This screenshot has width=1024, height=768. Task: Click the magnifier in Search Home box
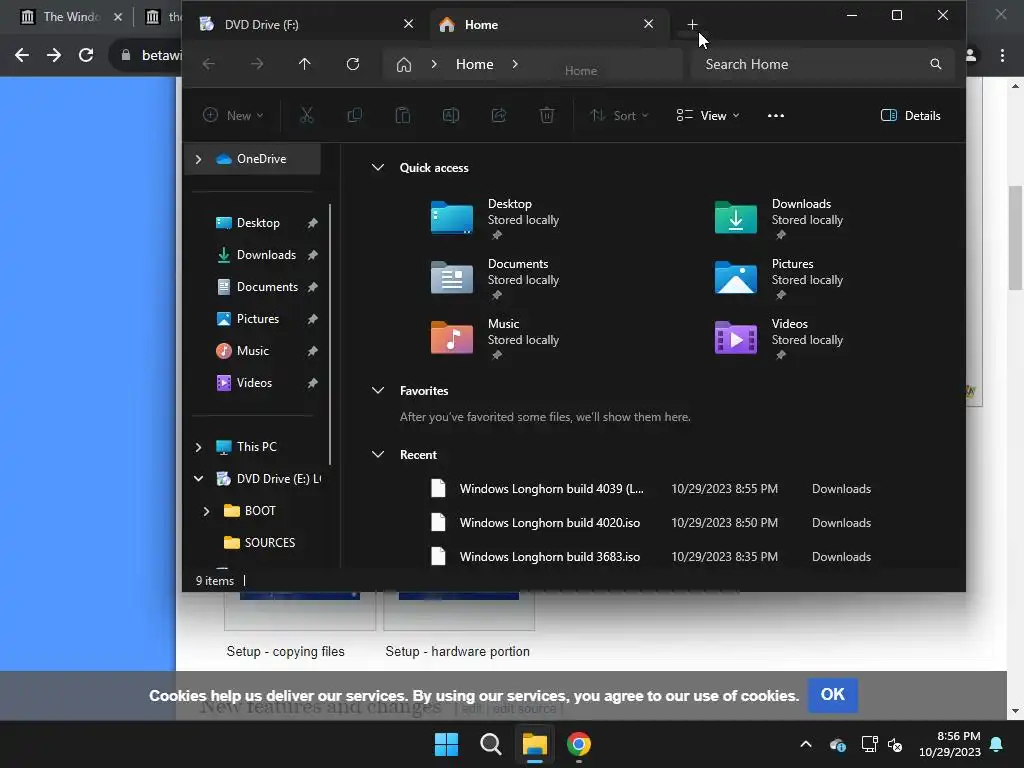click(x=936, y=64)
